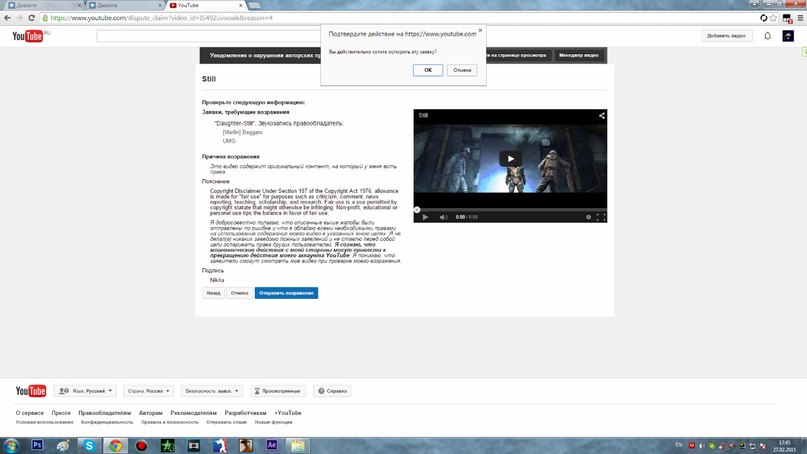Select the YouTube browser tab
This screenshot has height=454, width=807.
[203, 5]
